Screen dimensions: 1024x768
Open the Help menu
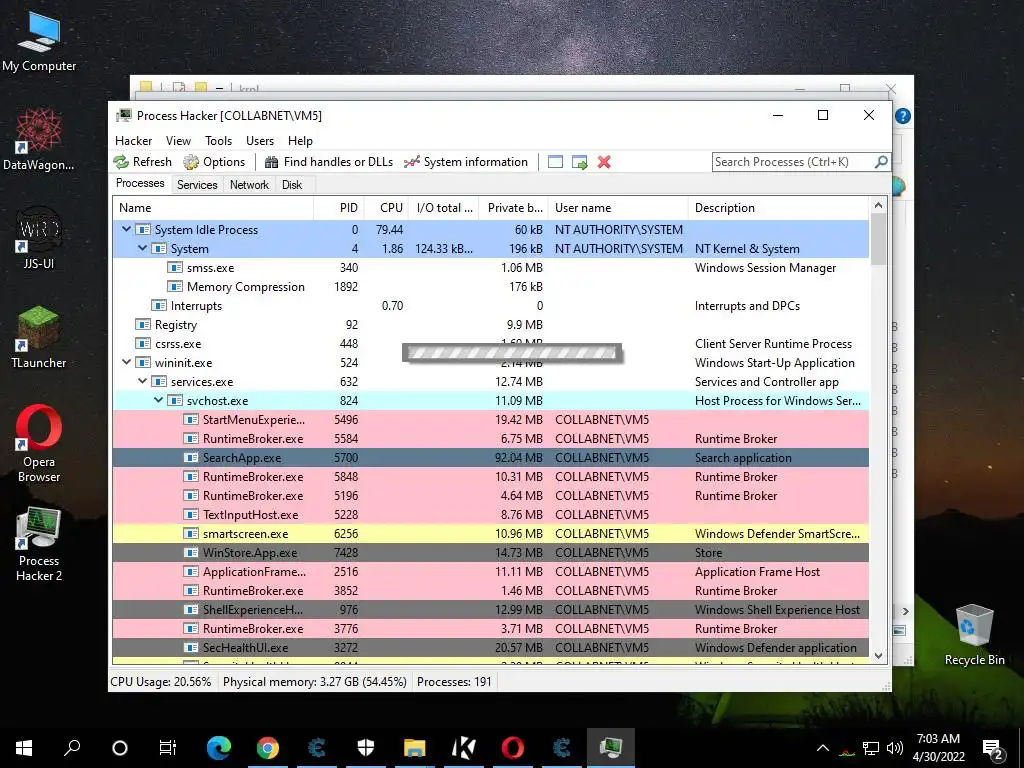(x=300, y=140)
